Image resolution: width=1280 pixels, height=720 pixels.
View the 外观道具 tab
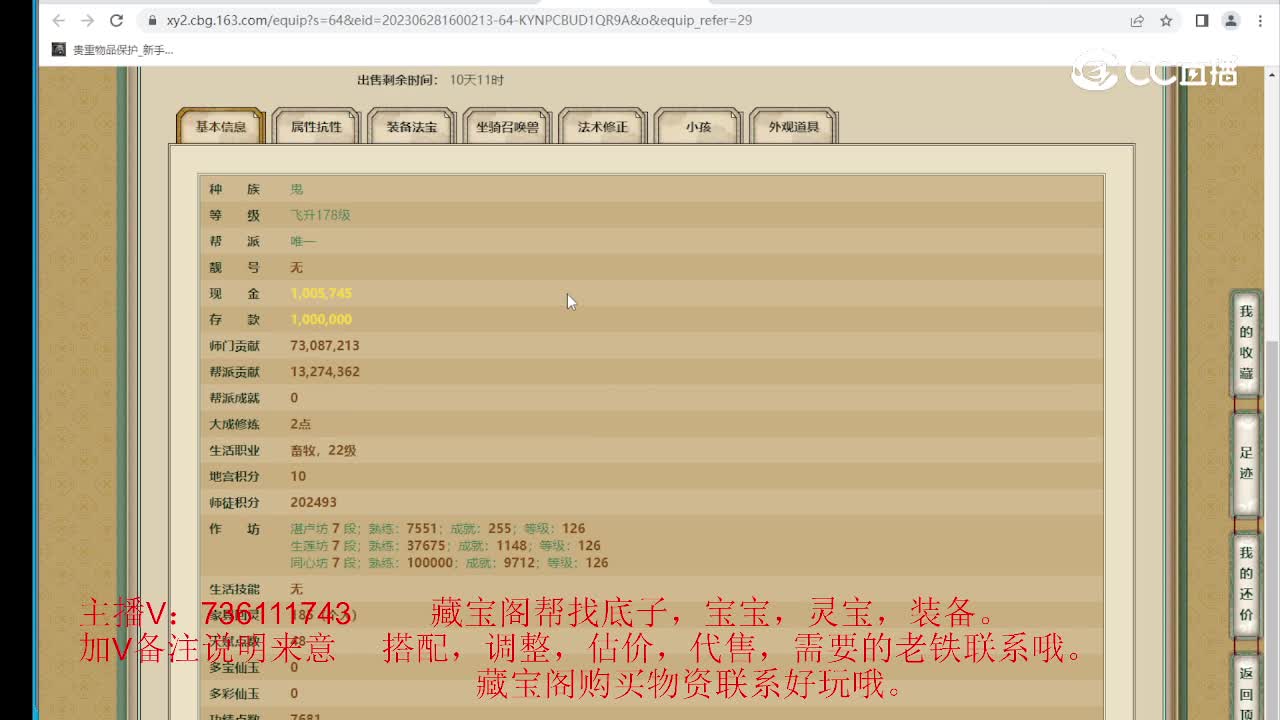[x=794, y=127]
